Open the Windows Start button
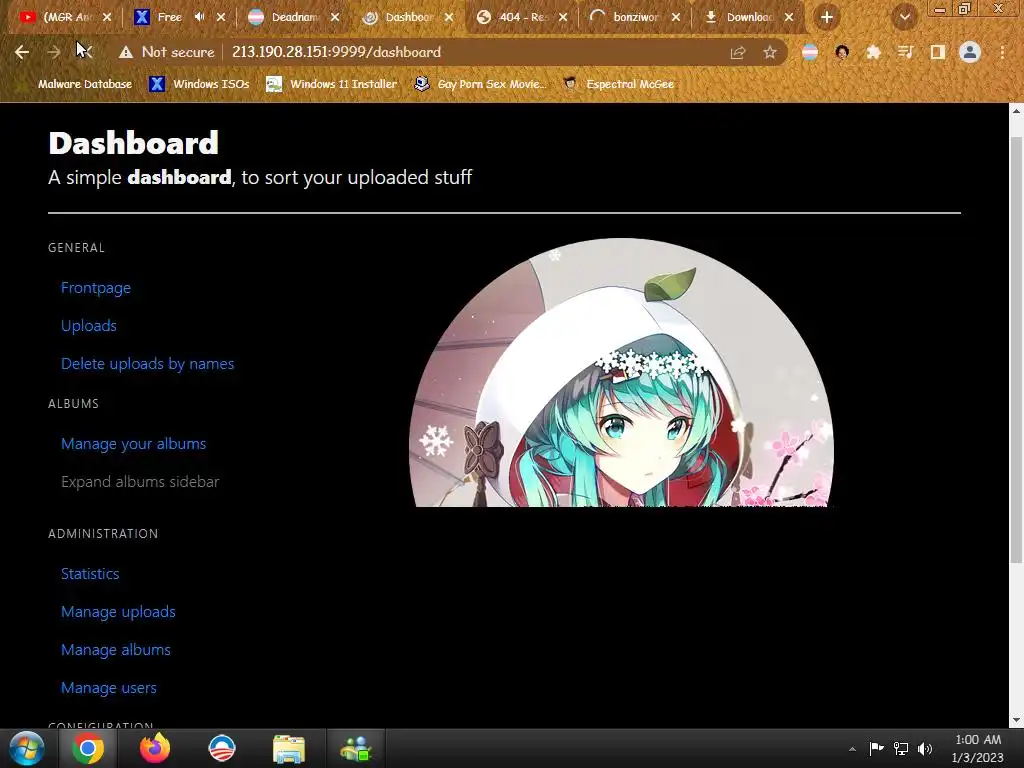The height and width of the screenshot is (768, 1024). tap(27, 748)
